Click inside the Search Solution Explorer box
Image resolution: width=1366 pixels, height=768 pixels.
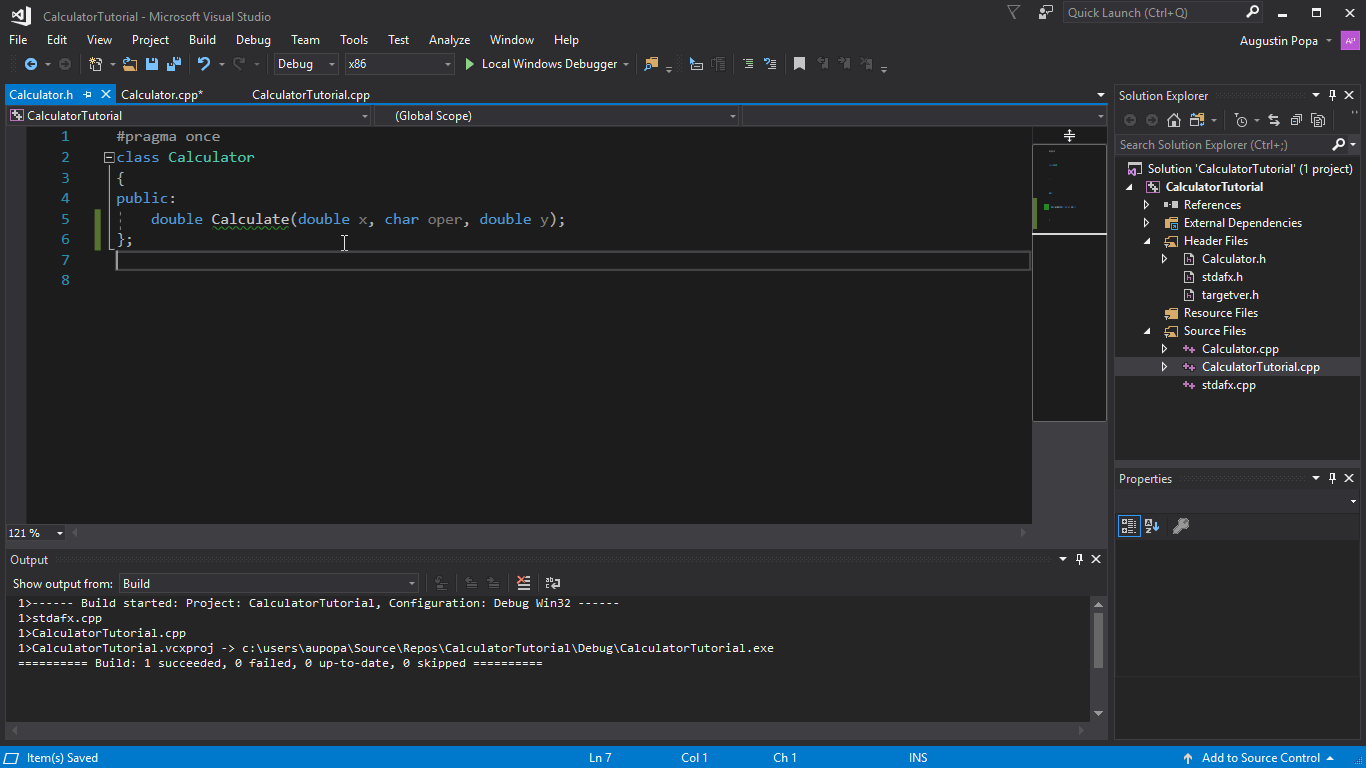pyautogui.click(x=1220, y=144)
